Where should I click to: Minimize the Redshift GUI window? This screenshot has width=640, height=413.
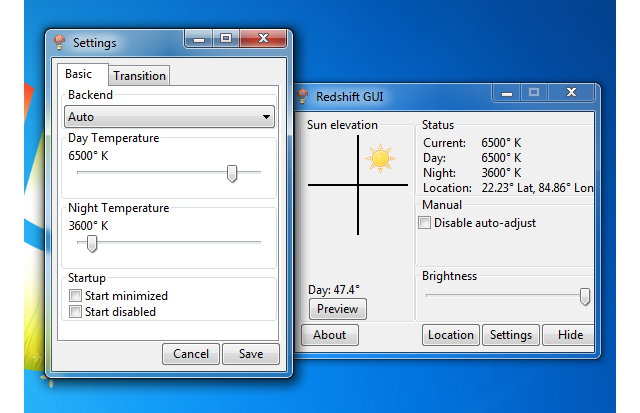pyautogui.click(x=507, y=93)
